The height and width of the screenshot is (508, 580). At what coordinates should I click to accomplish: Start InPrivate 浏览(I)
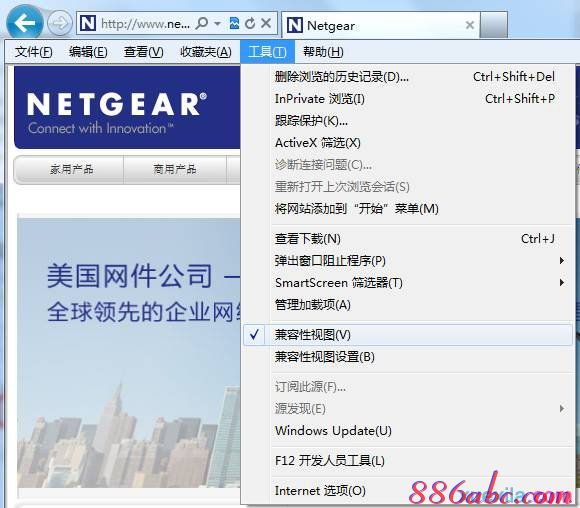[408, 99]
